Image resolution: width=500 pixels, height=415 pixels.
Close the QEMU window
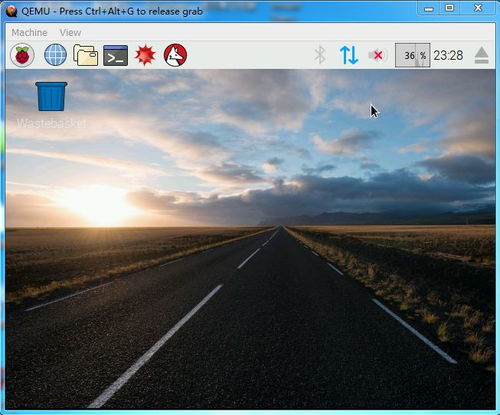pos(478,8)
